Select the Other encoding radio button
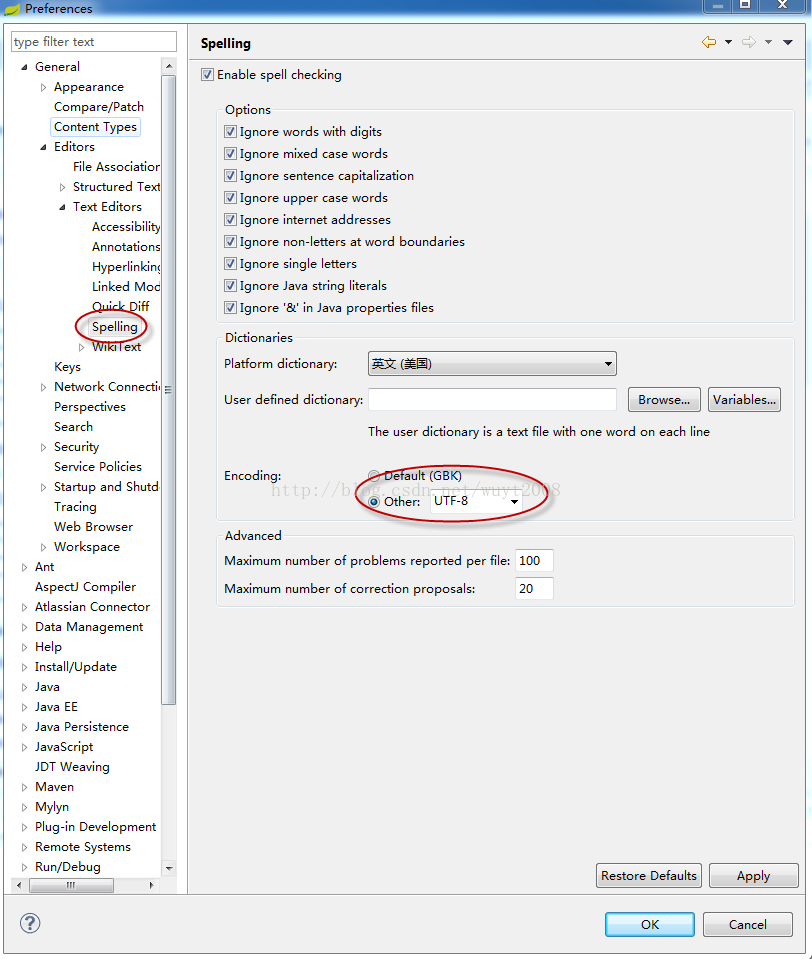Viewport: 812px width, 959px height. tap(374, 502)
